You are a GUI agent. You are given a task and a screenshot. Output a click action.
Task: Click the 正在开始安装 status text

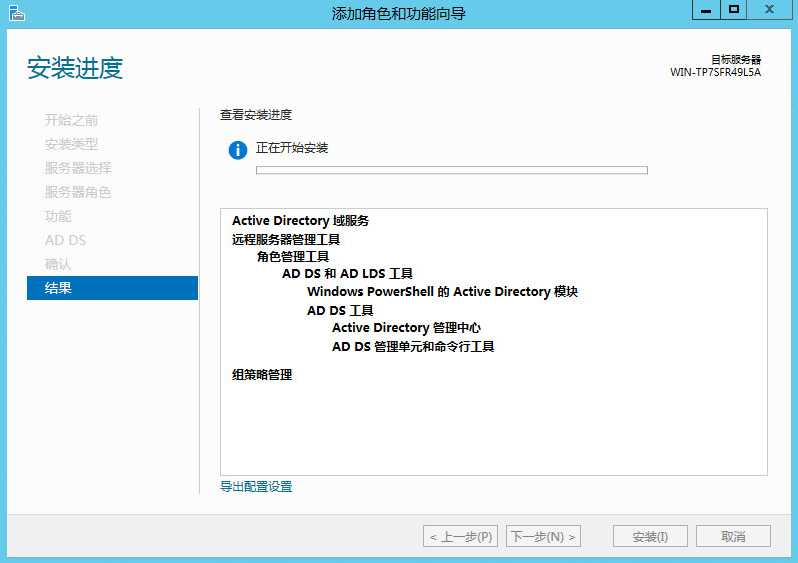tap(292, 148)
